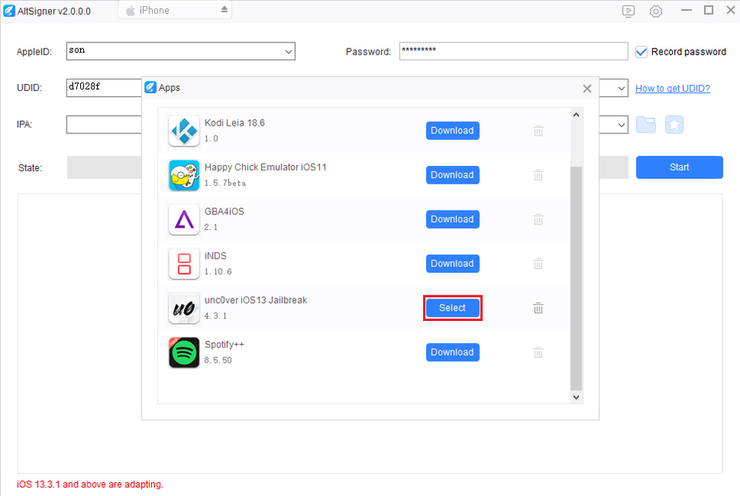Expand the UDID dropdown arrow
Screen dimensions: 740x496
click(621, 88)
